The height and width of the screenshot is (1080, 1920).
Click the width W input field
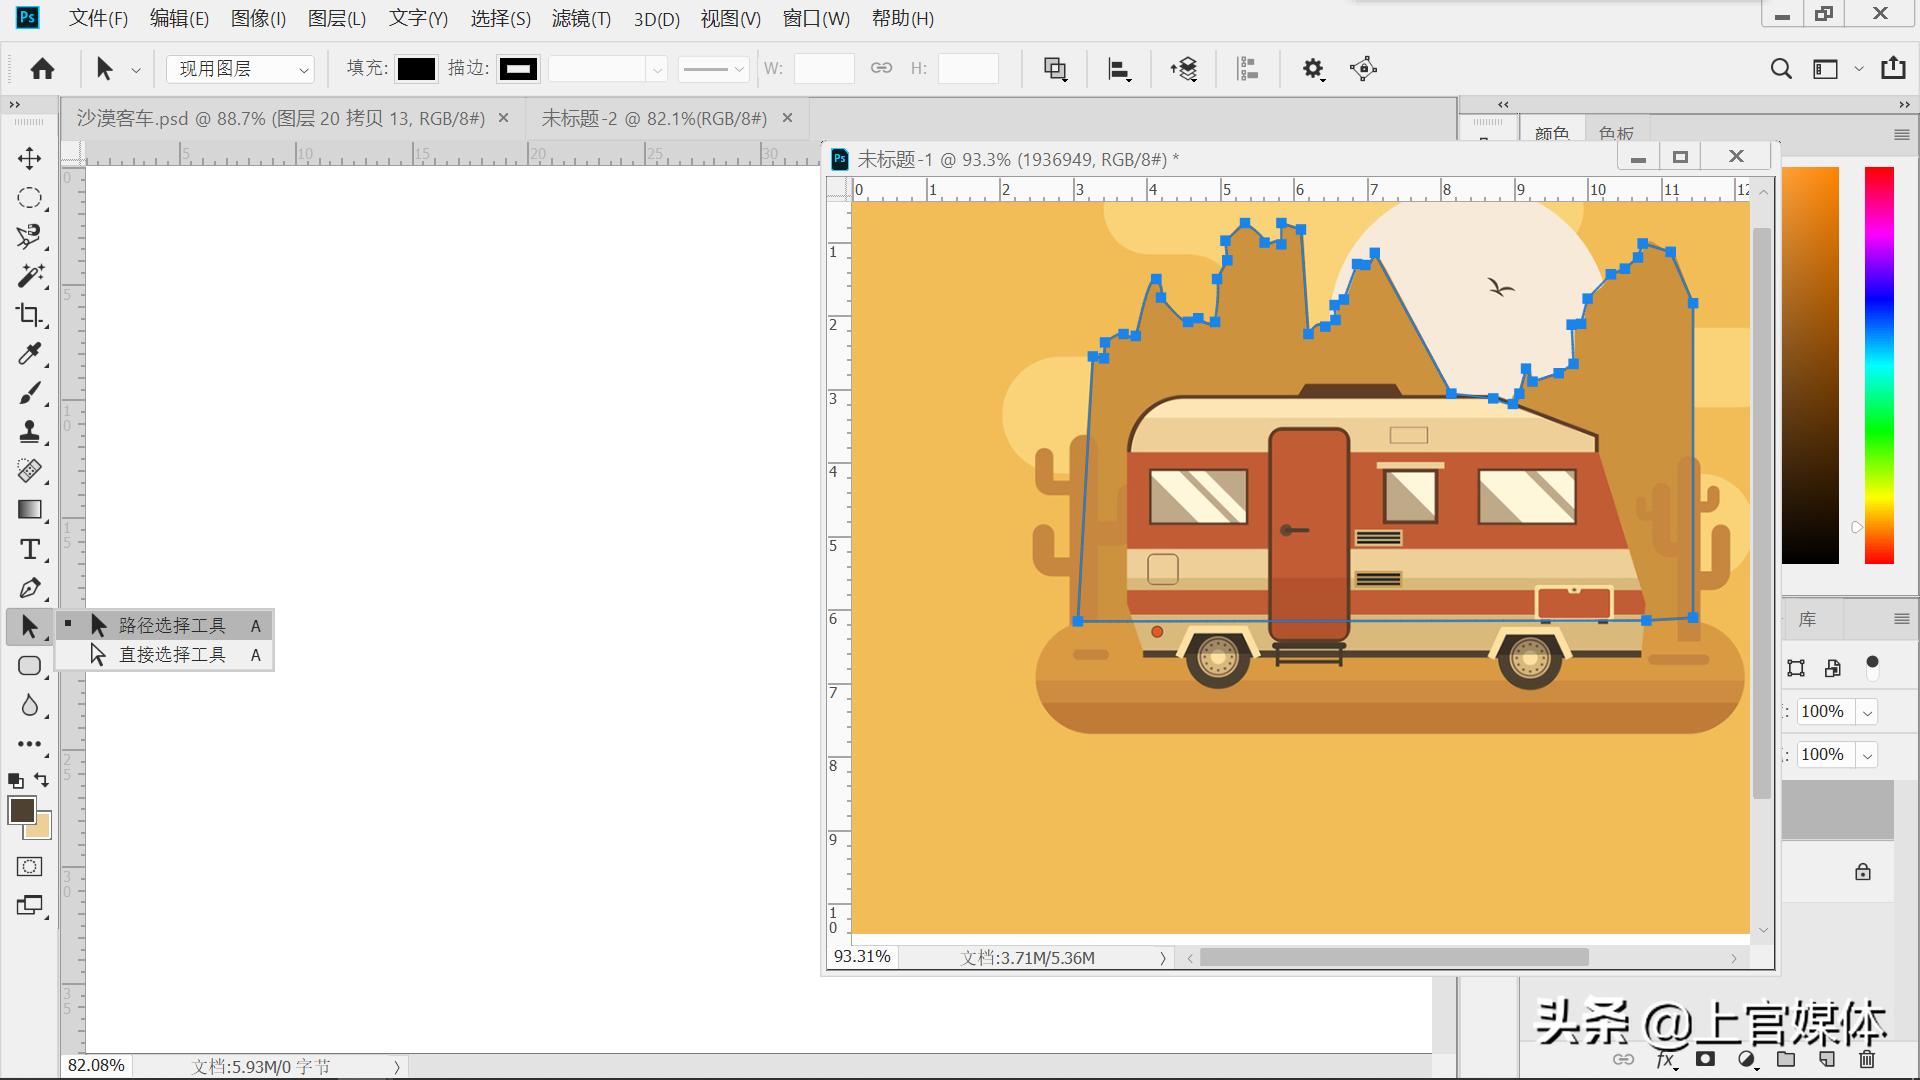tap(823, 69)
